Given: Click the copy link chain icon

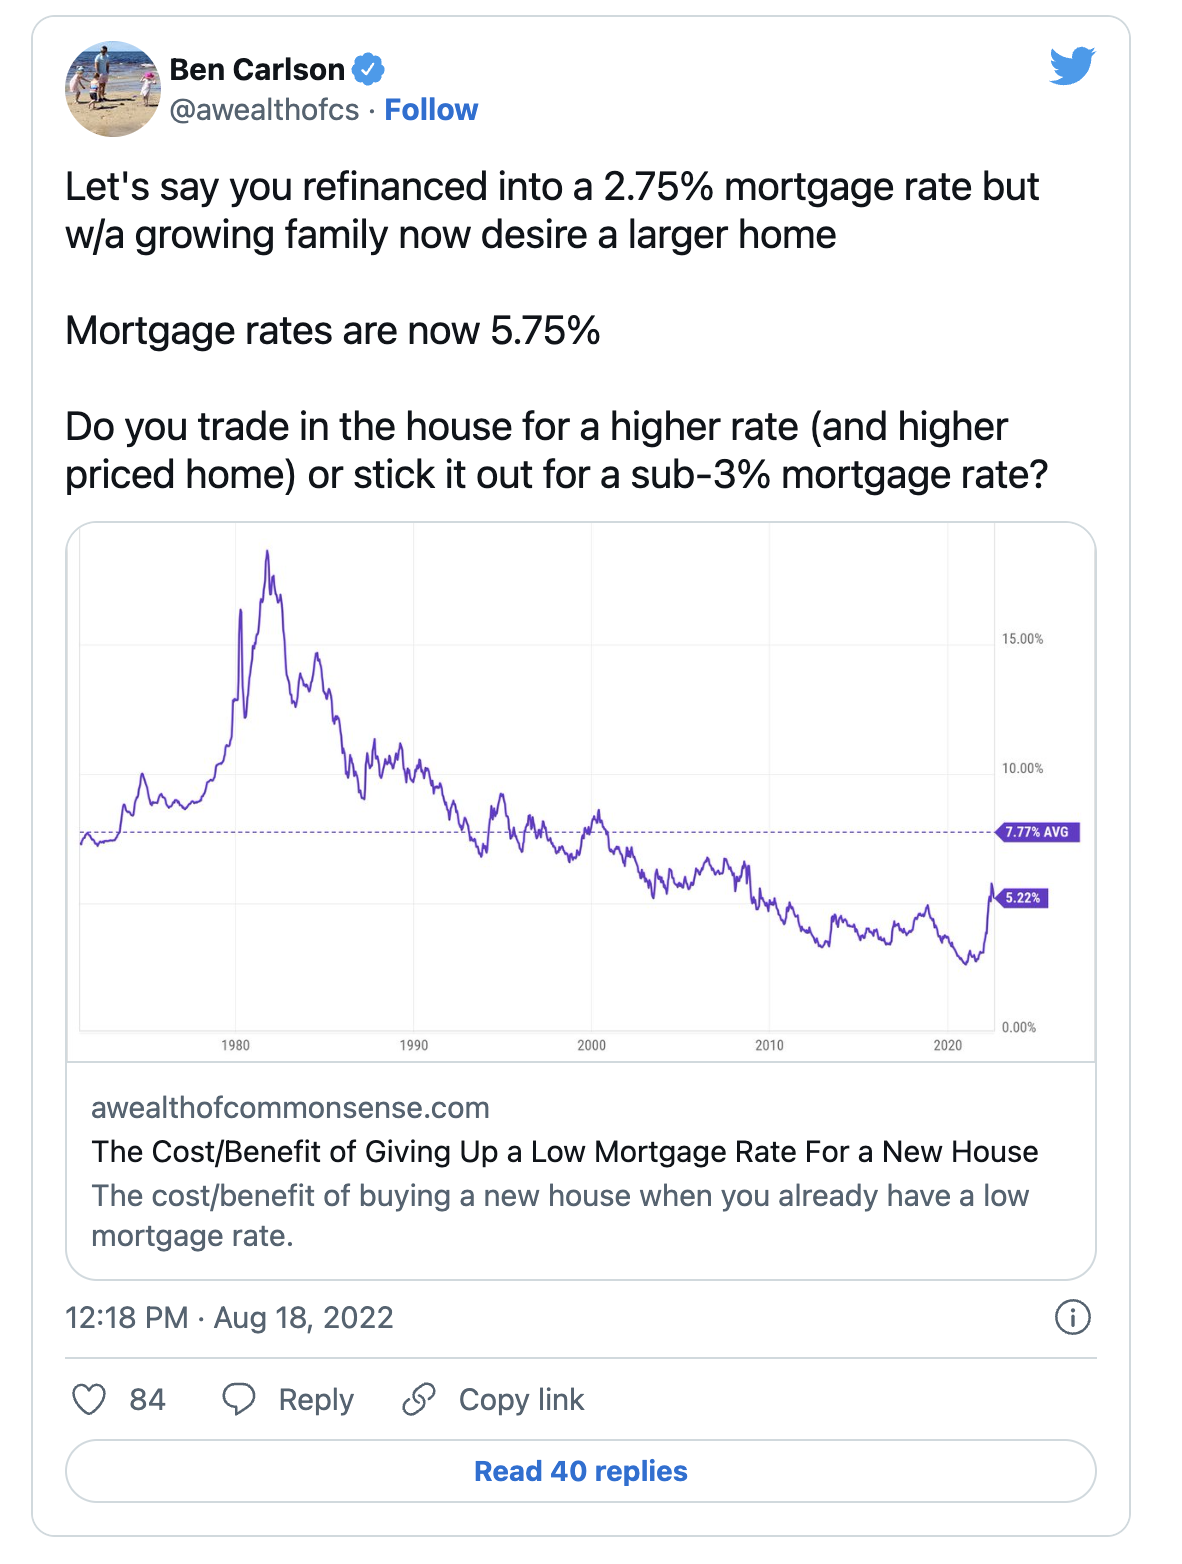Looking at the screenshot, I should (419, 1399).
